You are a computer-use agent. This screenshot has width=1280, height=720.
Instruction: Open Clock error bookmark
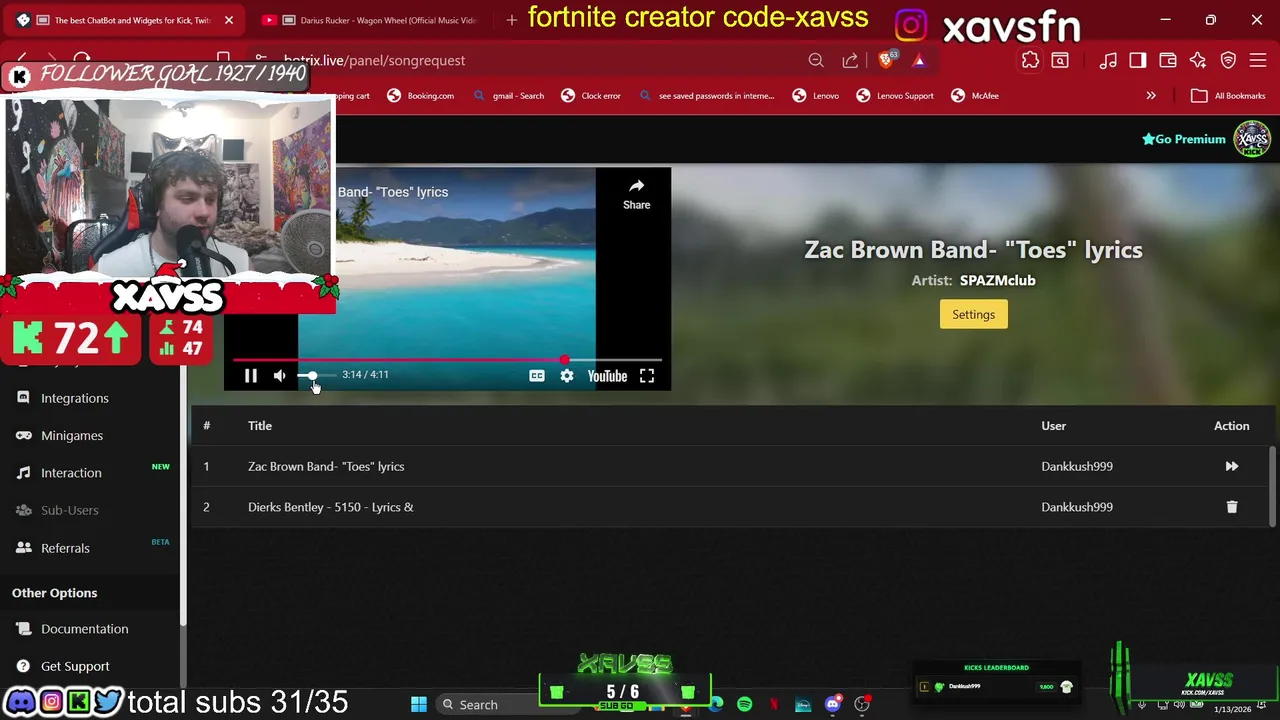591,96
